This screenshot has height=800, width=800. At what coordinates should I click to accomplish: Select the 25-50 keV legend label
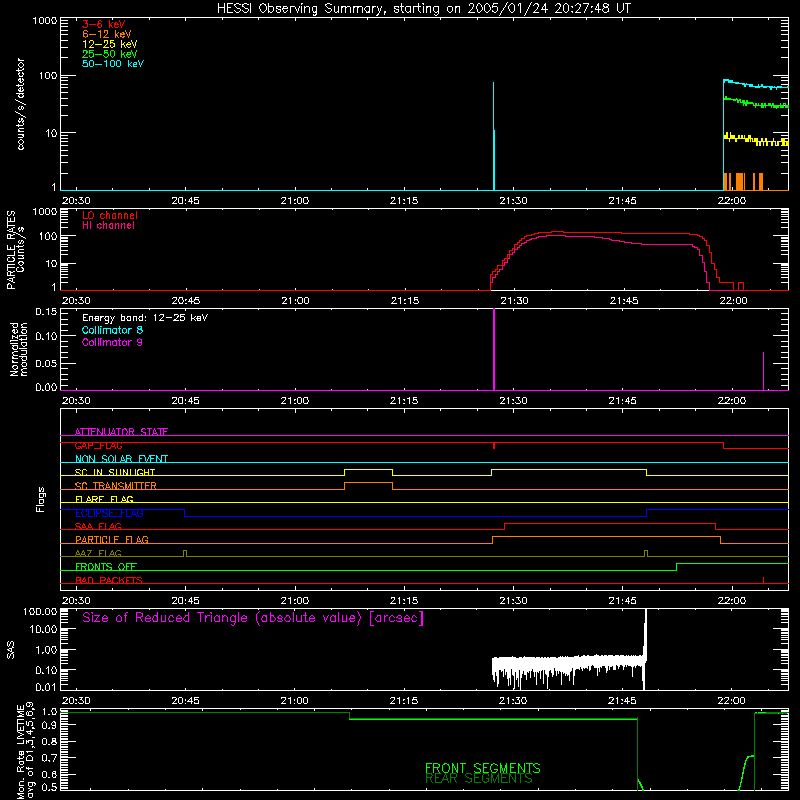click(x=110, y=54)
